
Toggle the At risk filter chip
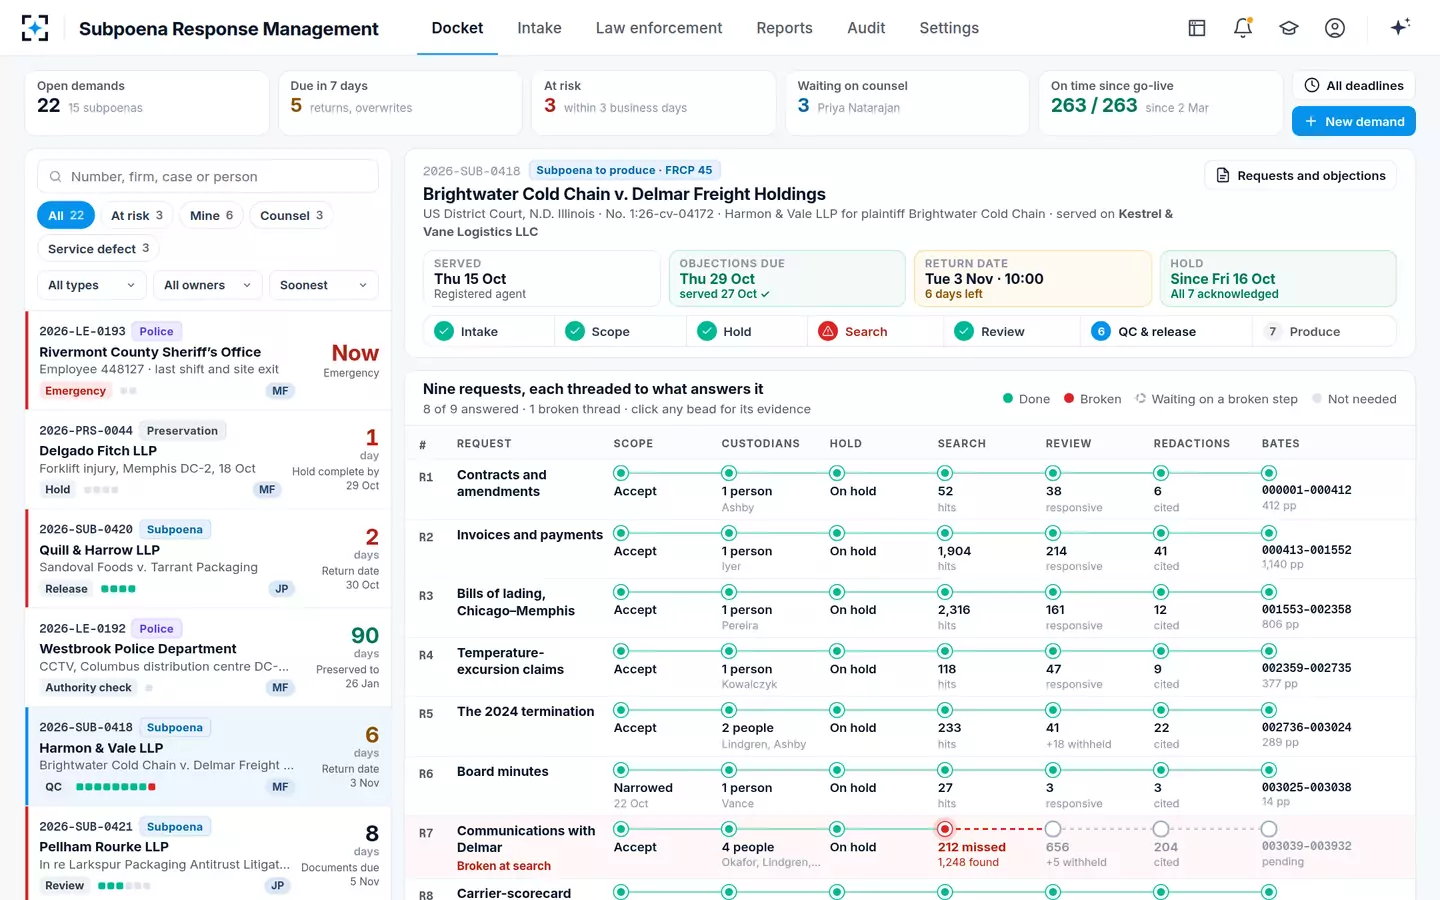pyautogui.click(x=137, y=215)
